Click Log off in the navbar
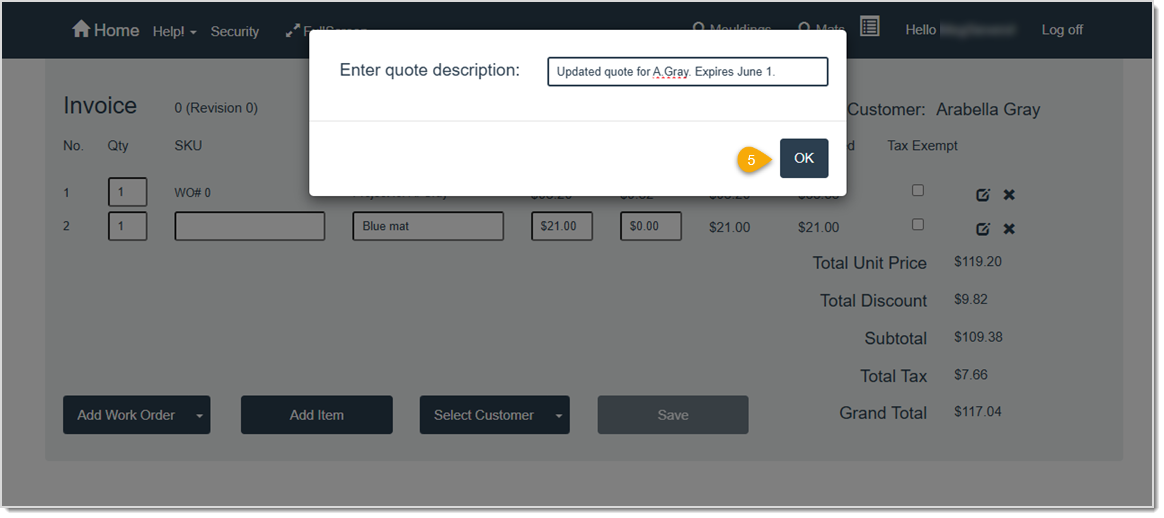 [x=1061, y=30]
